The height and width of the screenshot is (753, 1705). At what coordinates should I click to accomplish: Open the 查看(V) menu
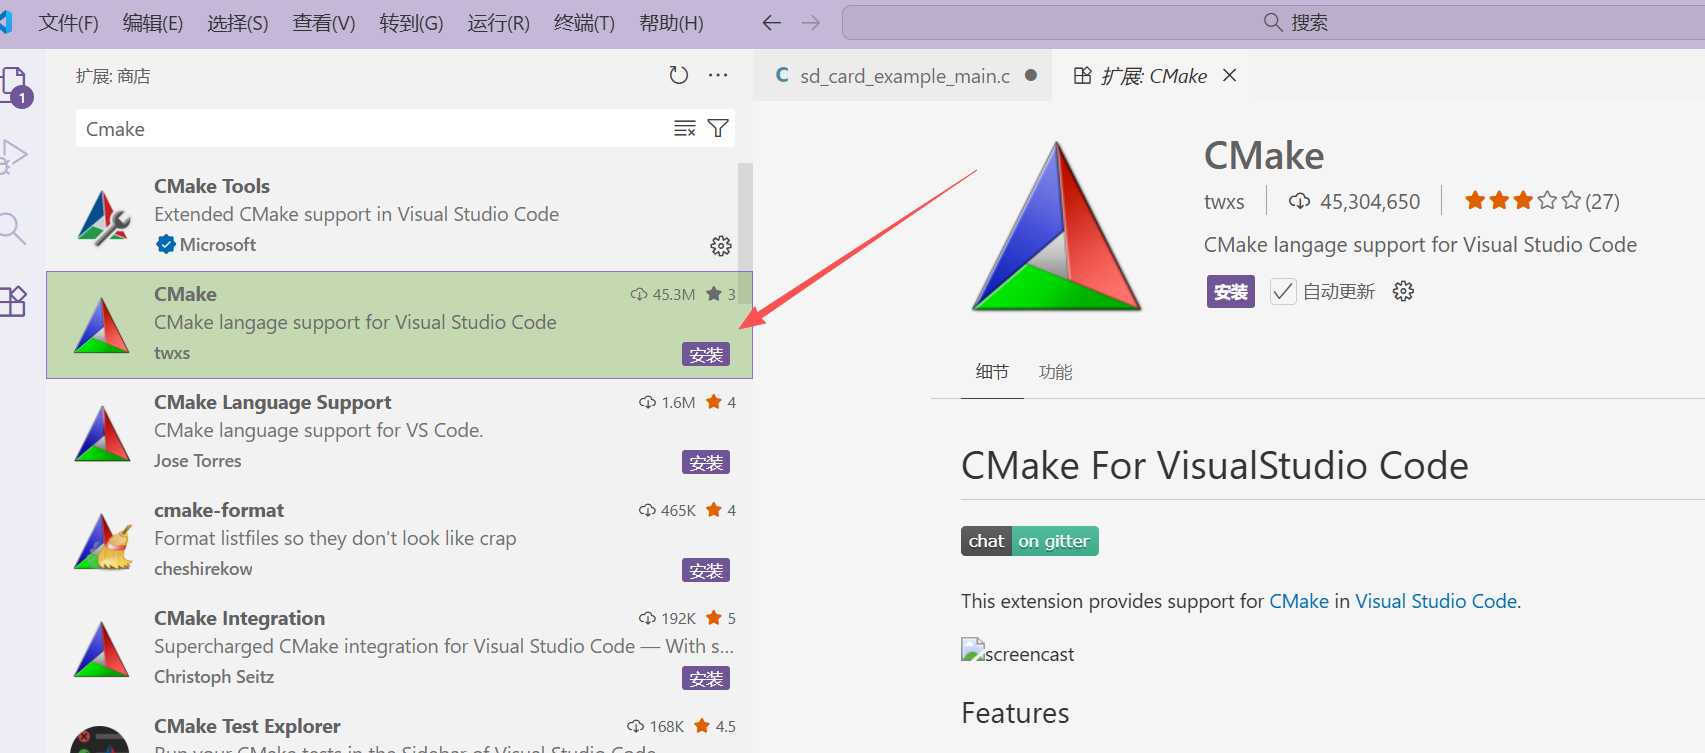[x=324, y=23]
